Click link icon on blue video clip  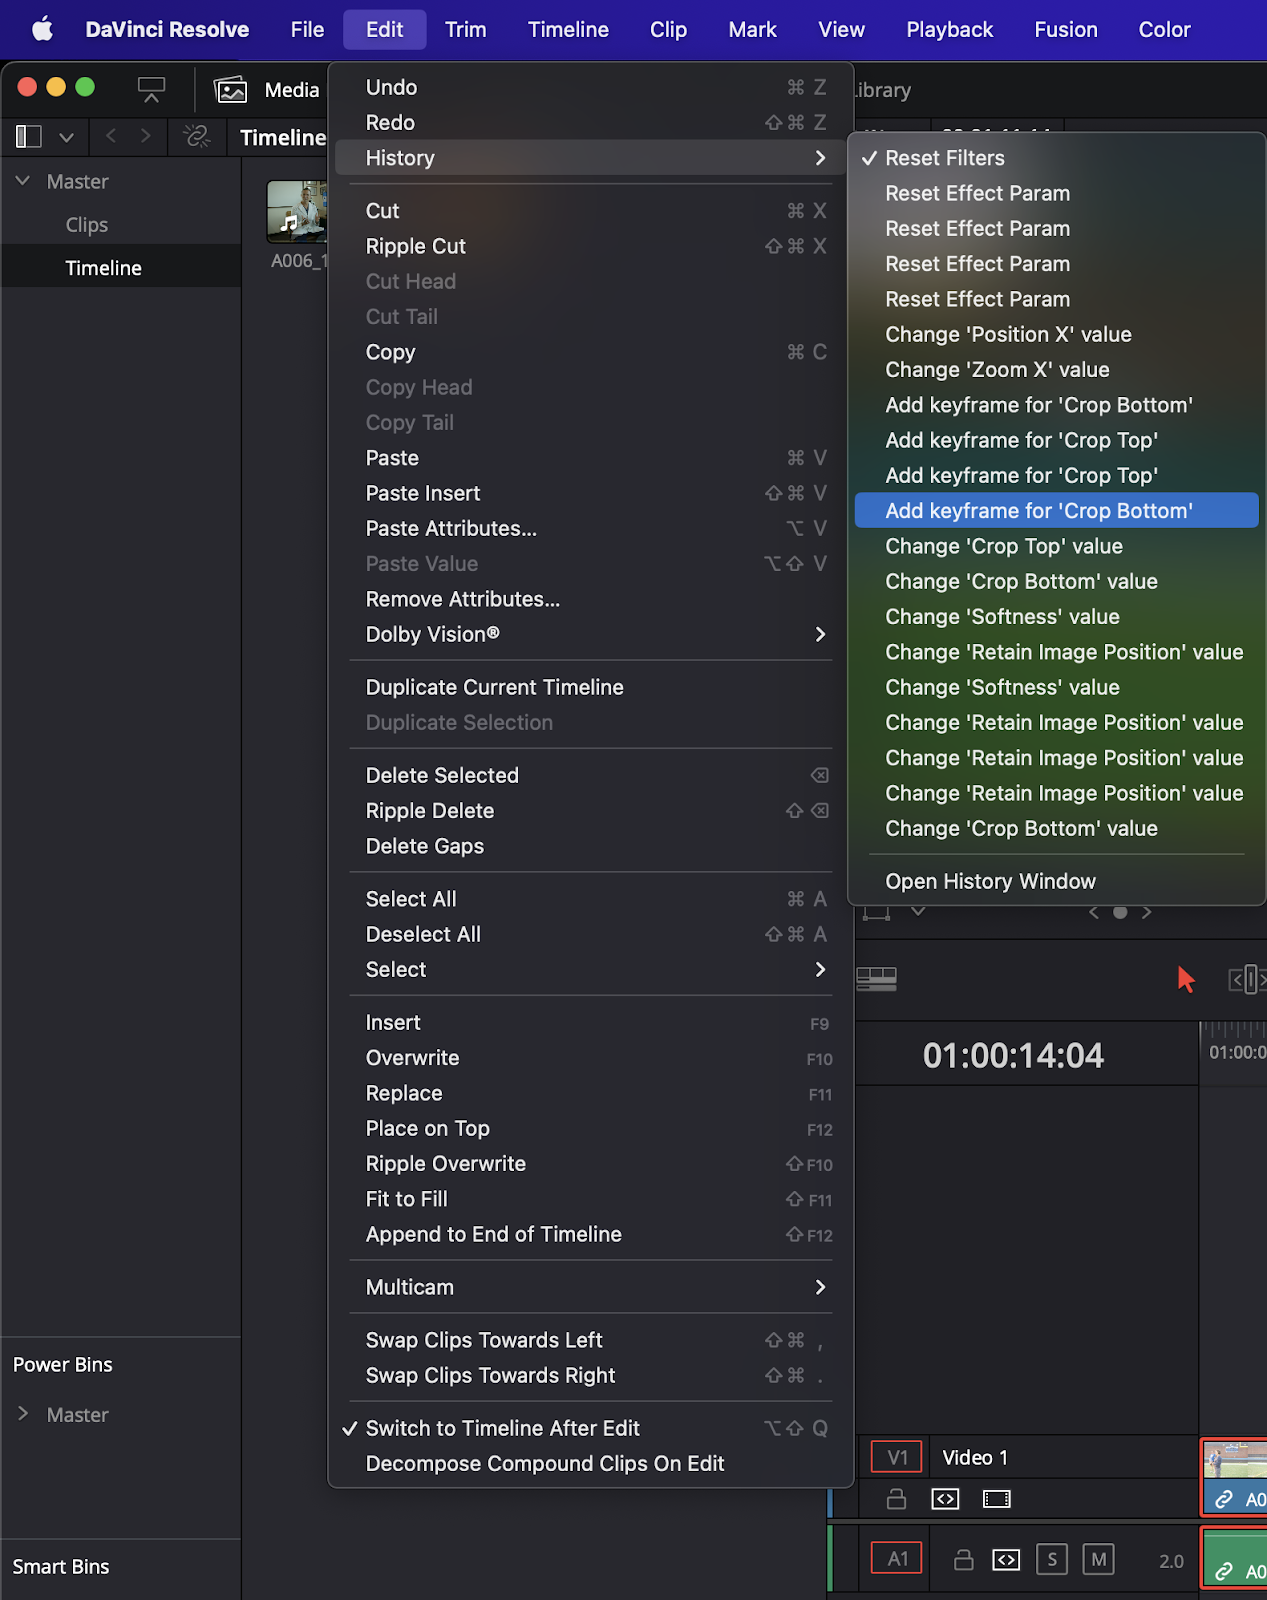(1223, 1499)
